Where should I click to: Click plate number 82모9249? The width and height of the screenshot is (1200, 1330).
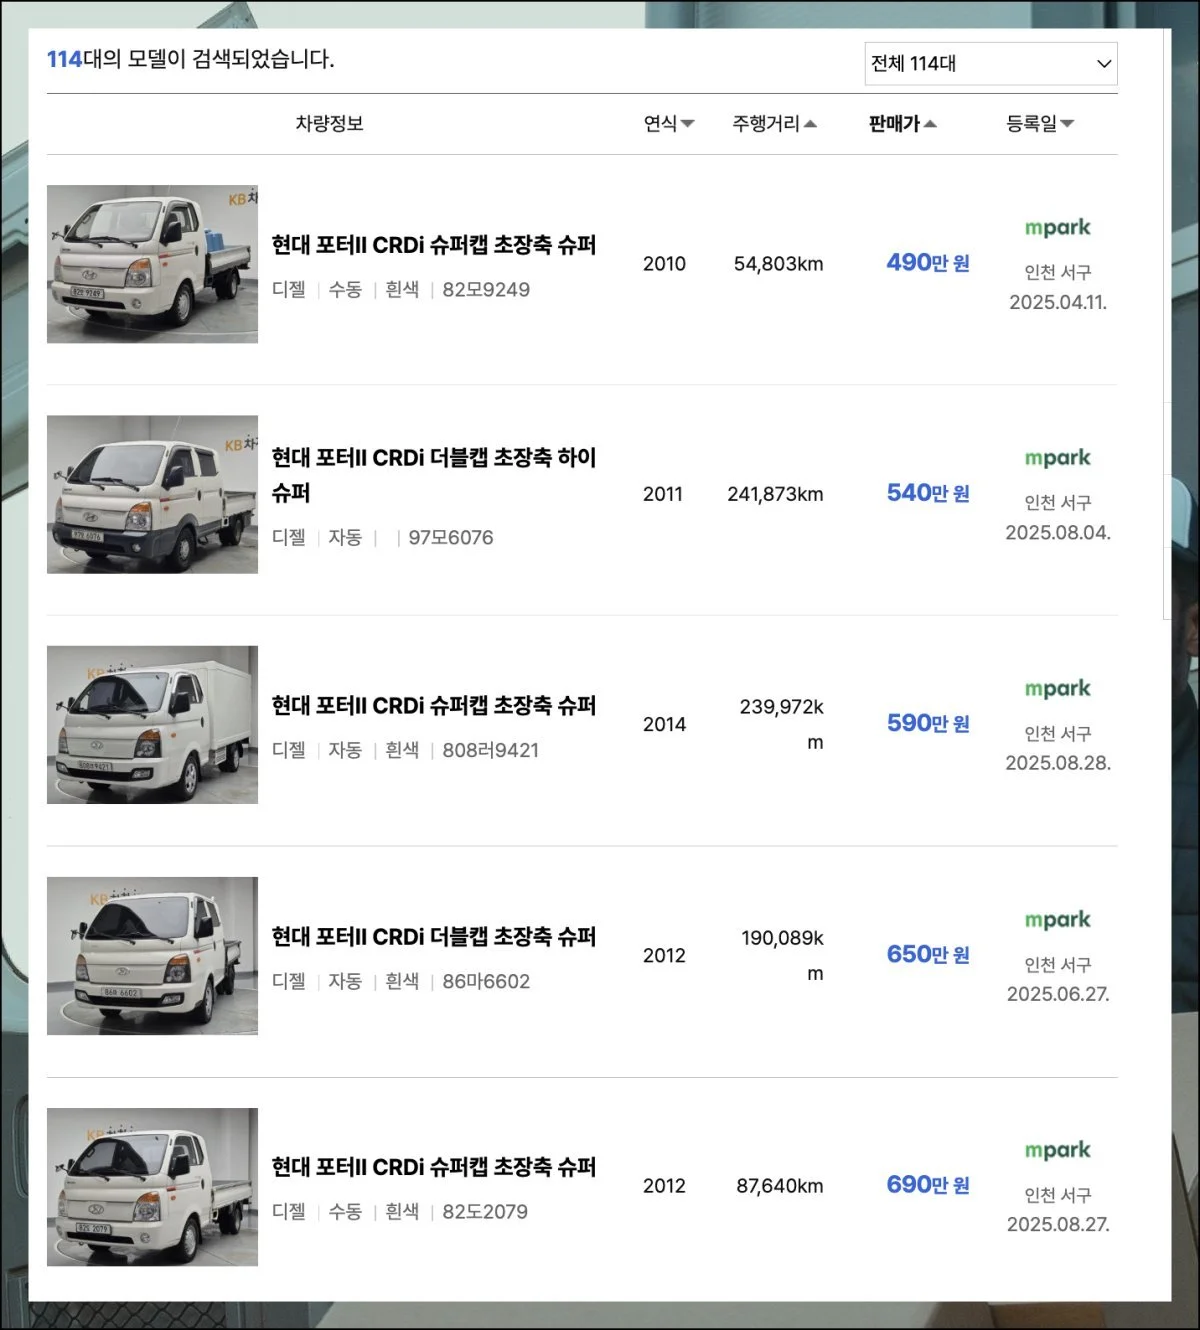486,290
